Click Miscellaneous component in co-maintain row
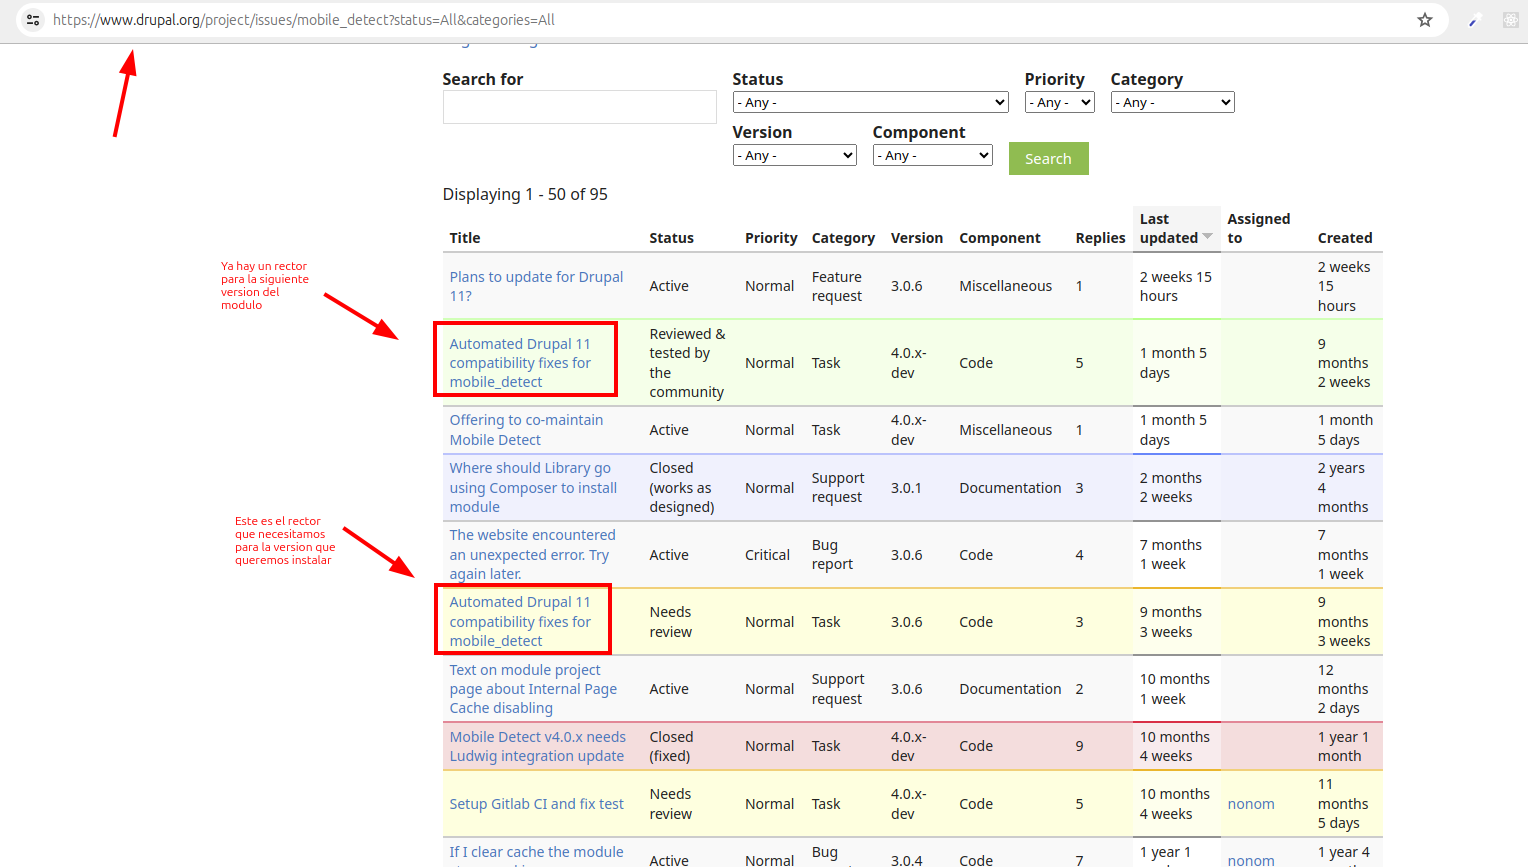 (1005, 430)
